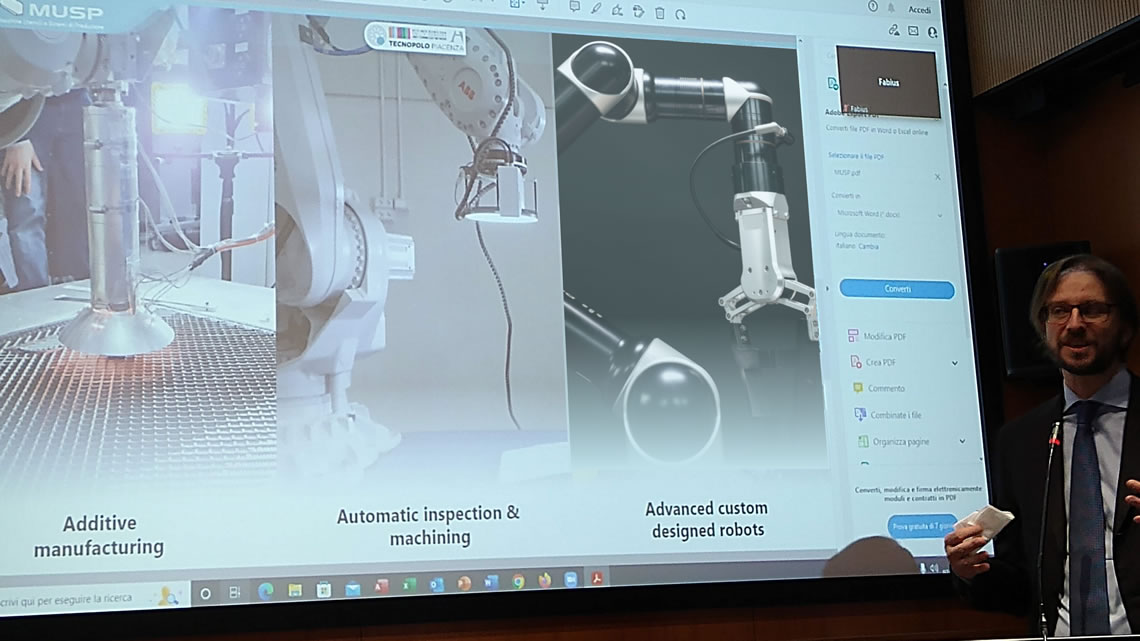The height and width of the screenshot is (641, 1140).
Task: Click the Adobe Acrobat taskbar icon
Action: (x=597, y=578)
